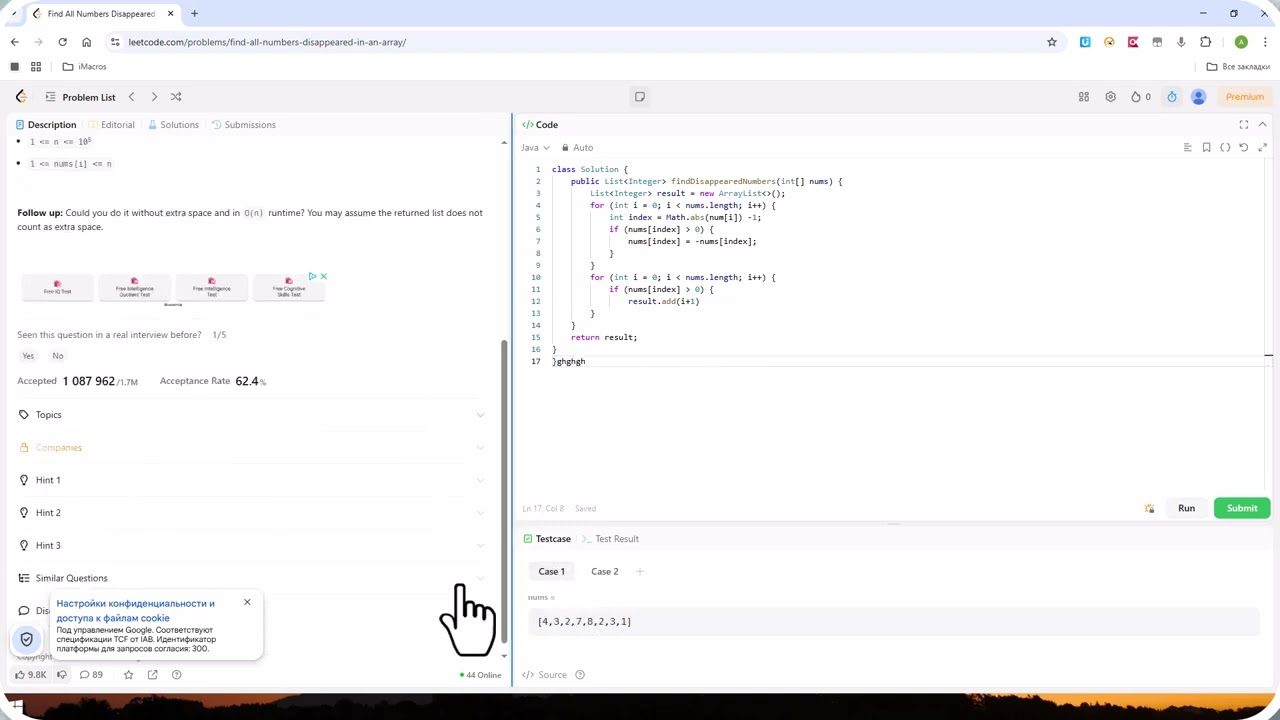Expand the Companies section
Image resolution: width=1280 pixels, height=720 pixels.
250,447
